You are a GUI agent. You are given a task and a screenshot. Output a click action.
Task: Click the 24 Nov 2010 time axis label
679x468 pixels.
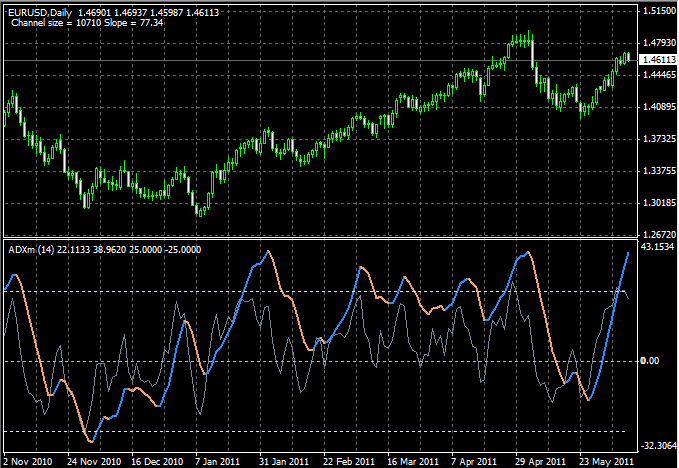[x=94, y=462]
